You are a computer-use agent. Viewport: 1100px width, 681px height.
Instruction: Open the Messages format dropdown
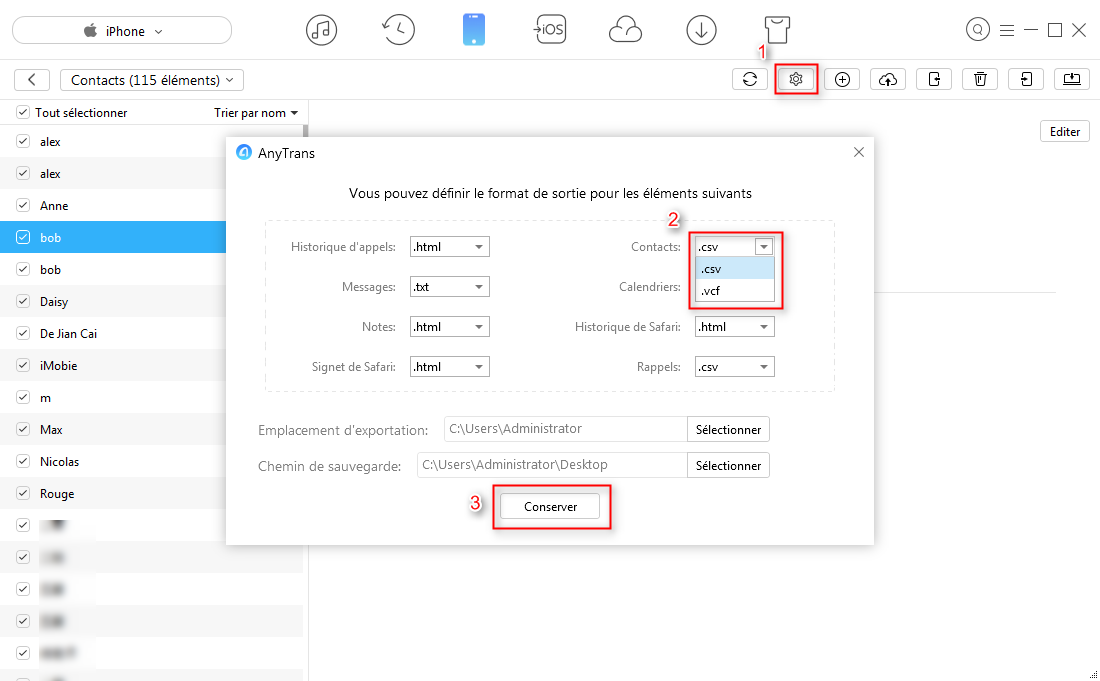450,286
